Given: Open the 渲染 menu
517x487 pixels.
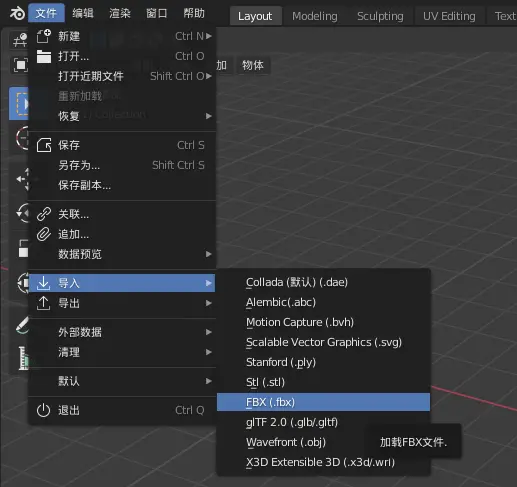Looking at the screenshot, I should pyautogui.click(x=120, y=13).
